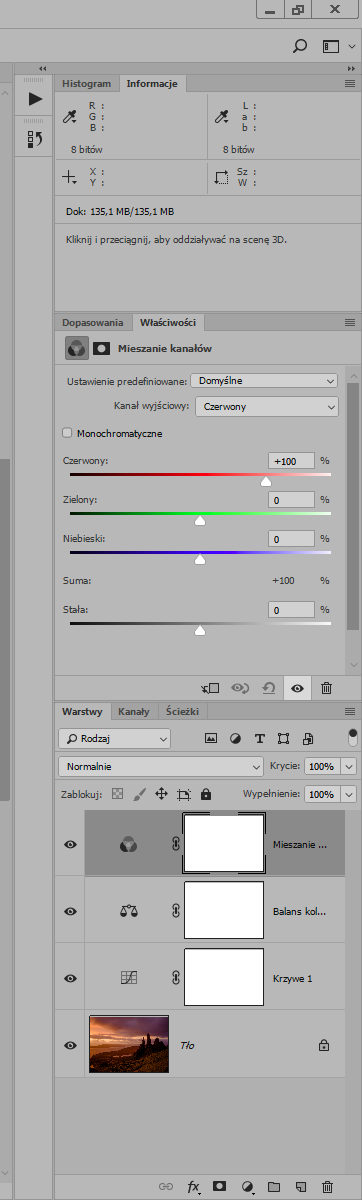Open the Krycie opacity dropdown arrow

349,766
